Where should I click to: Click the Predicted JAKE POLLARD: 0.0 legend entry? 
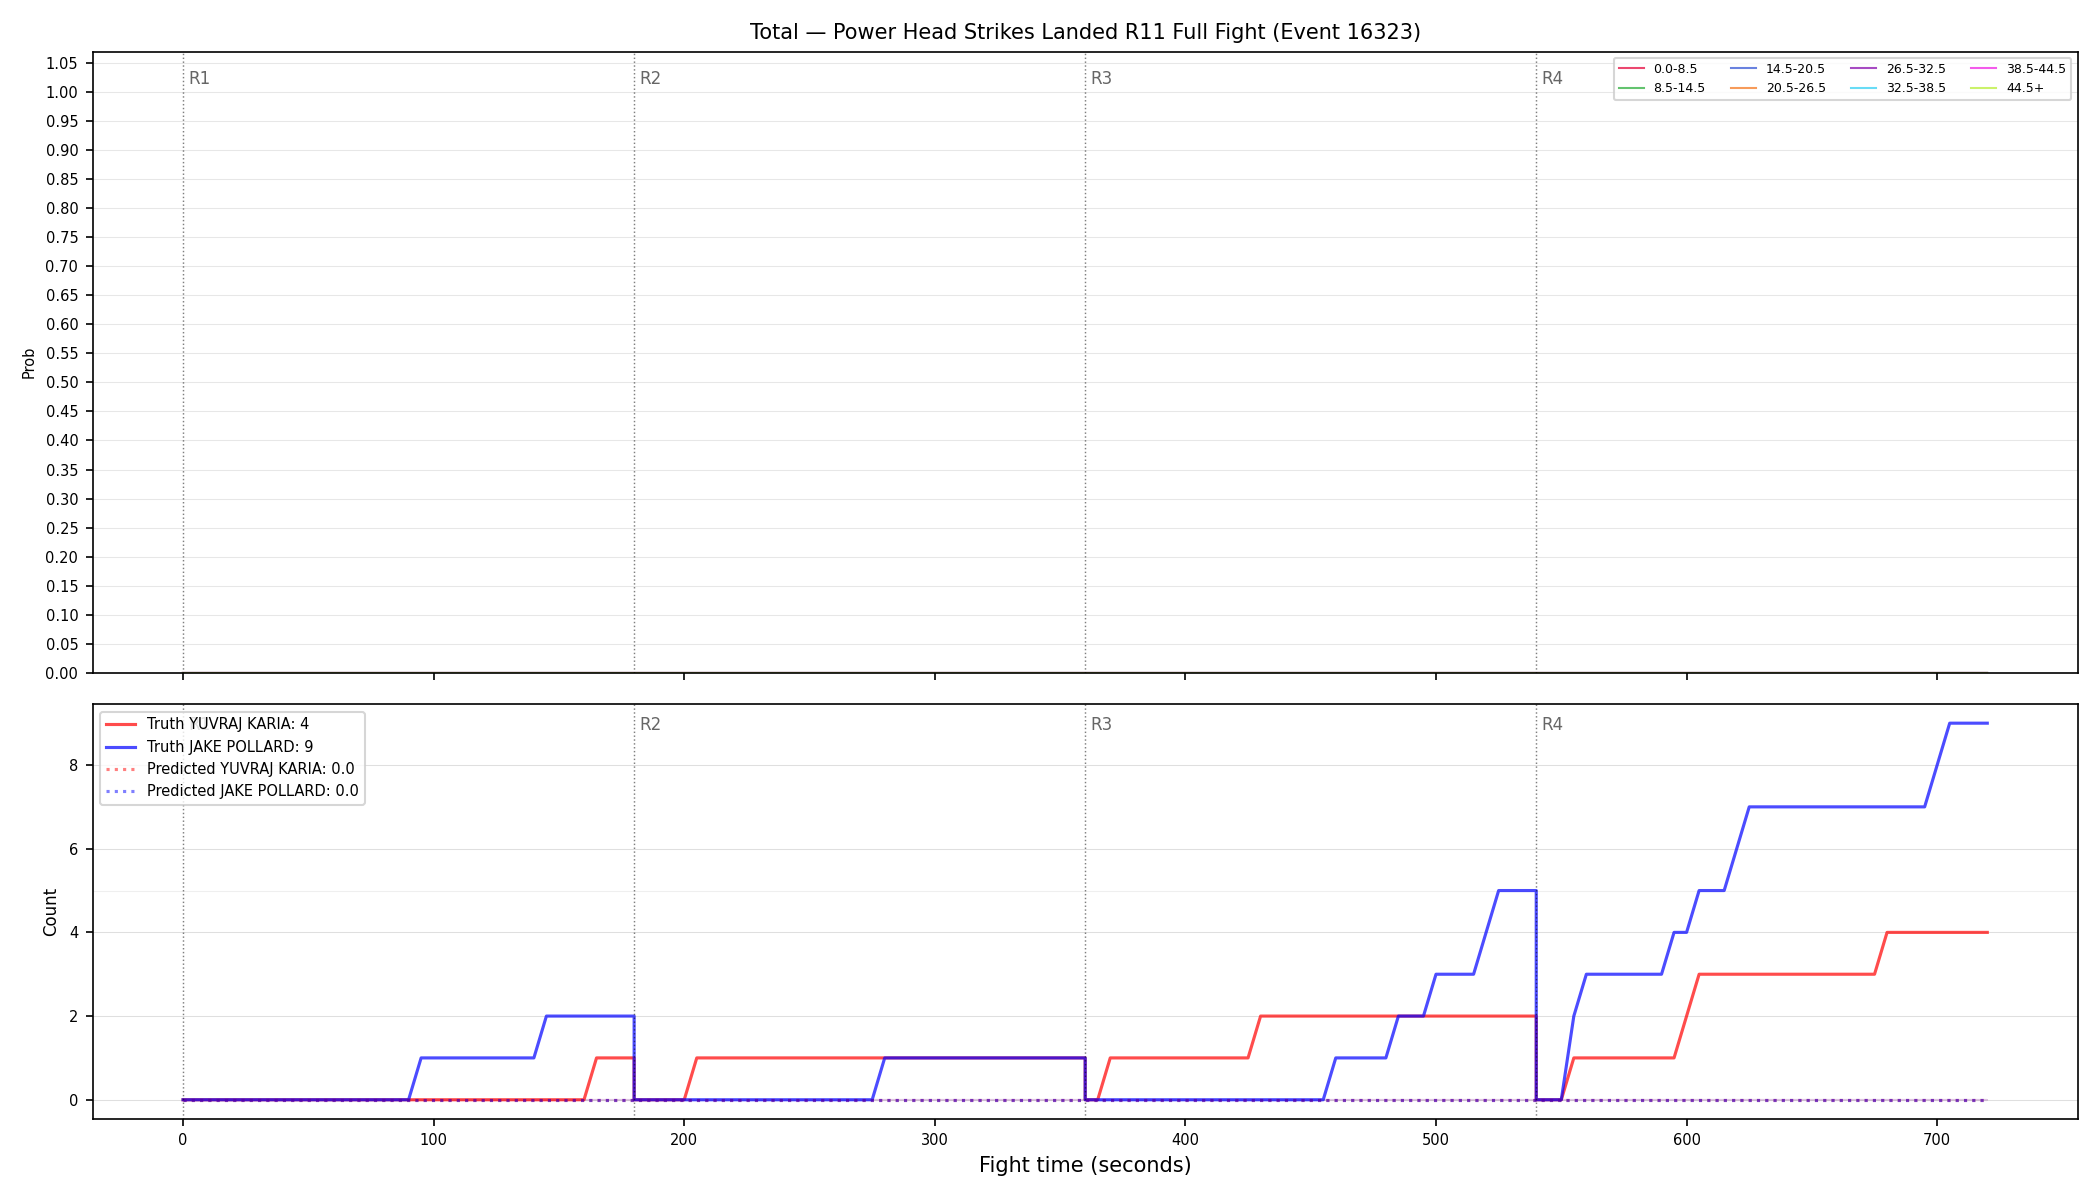(x=232, y=791)
